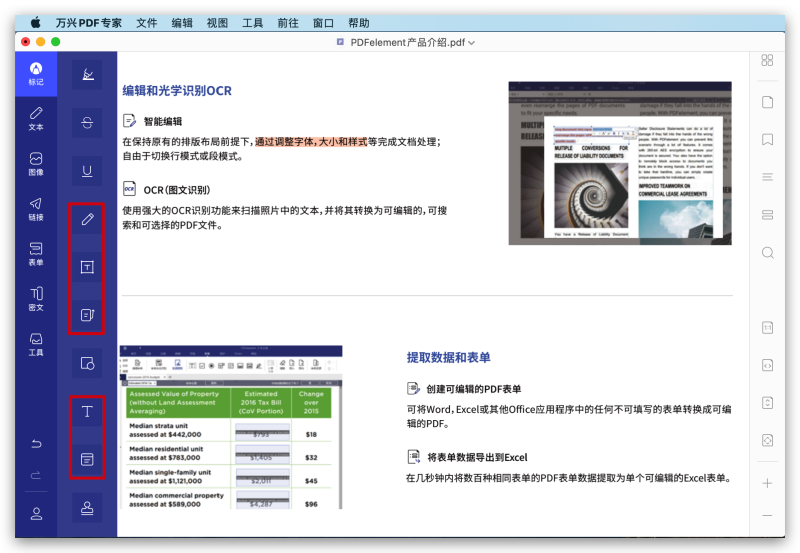Zoom out with the minus button
800x553 pixels.
[767, 516]
